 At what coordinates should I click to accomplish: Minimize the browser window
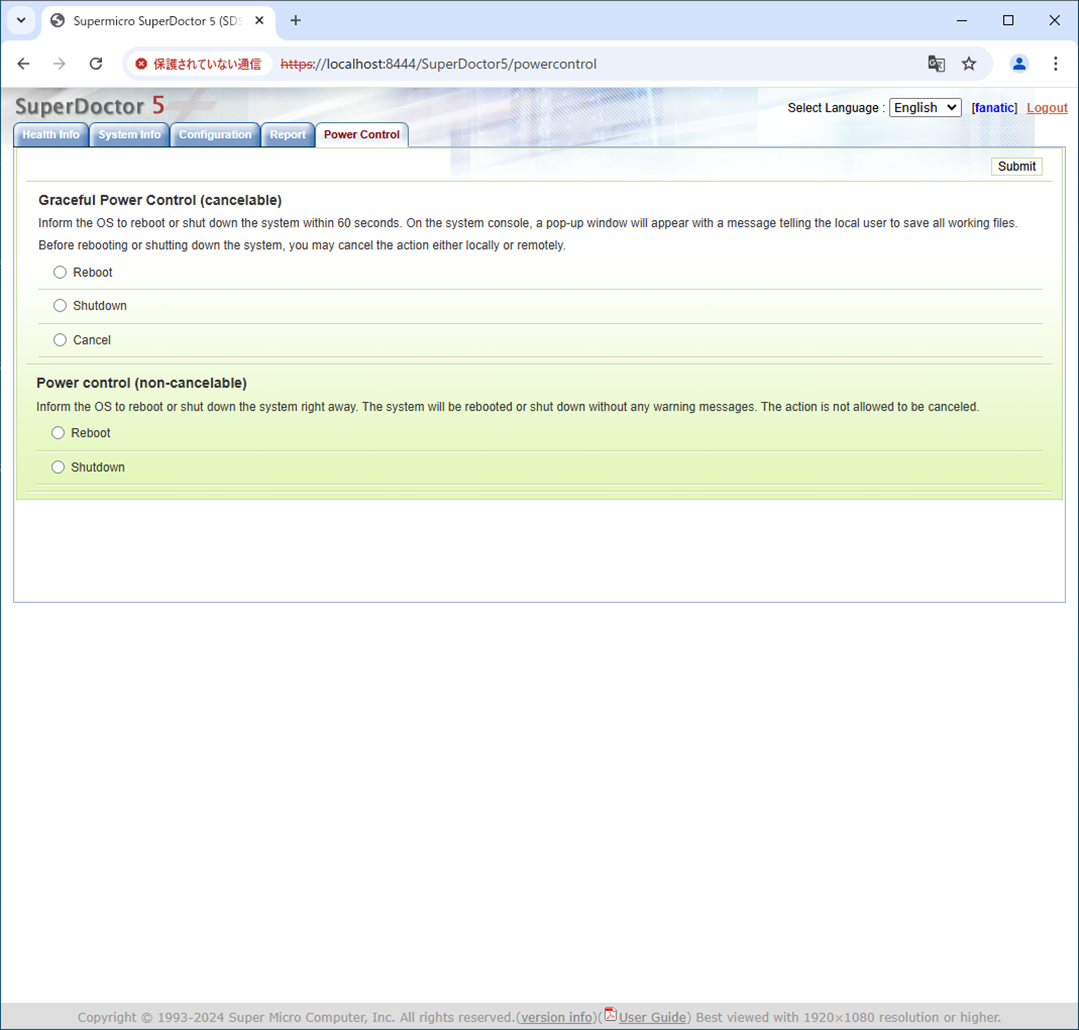click(962, 21)
